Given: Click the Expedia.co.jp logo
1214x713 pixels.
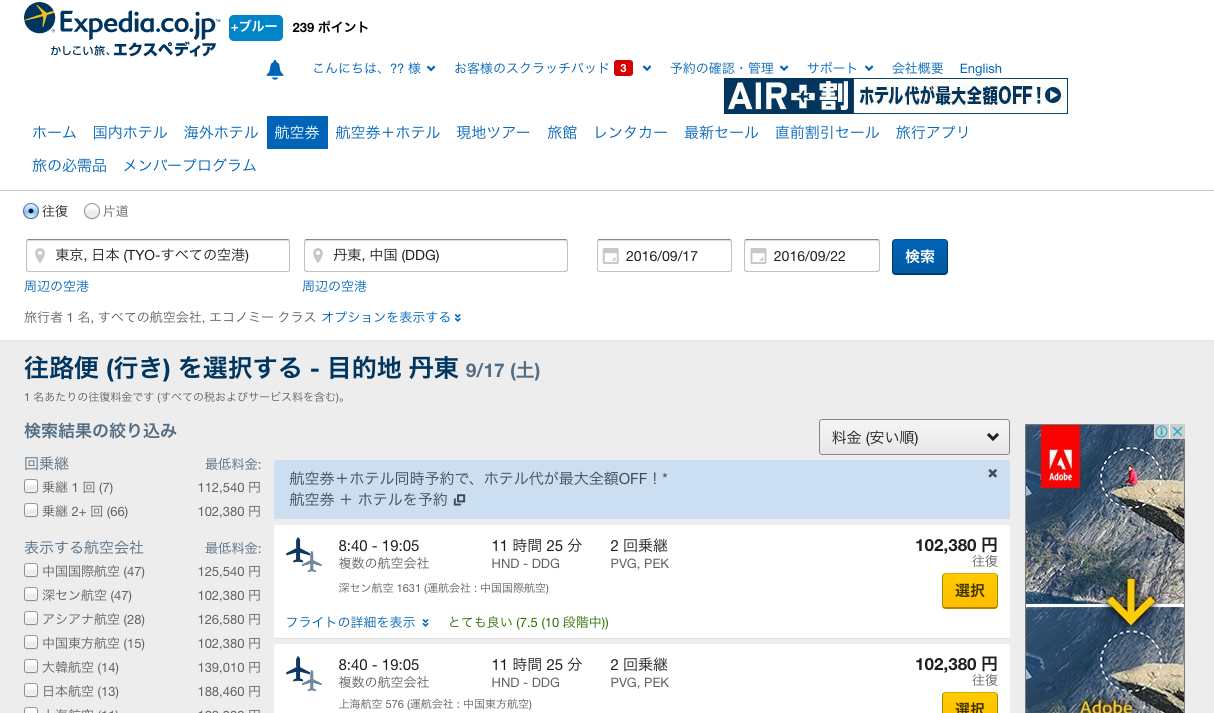Looking at the screenshot, I should pyautogui.click(x=121, y=29).
